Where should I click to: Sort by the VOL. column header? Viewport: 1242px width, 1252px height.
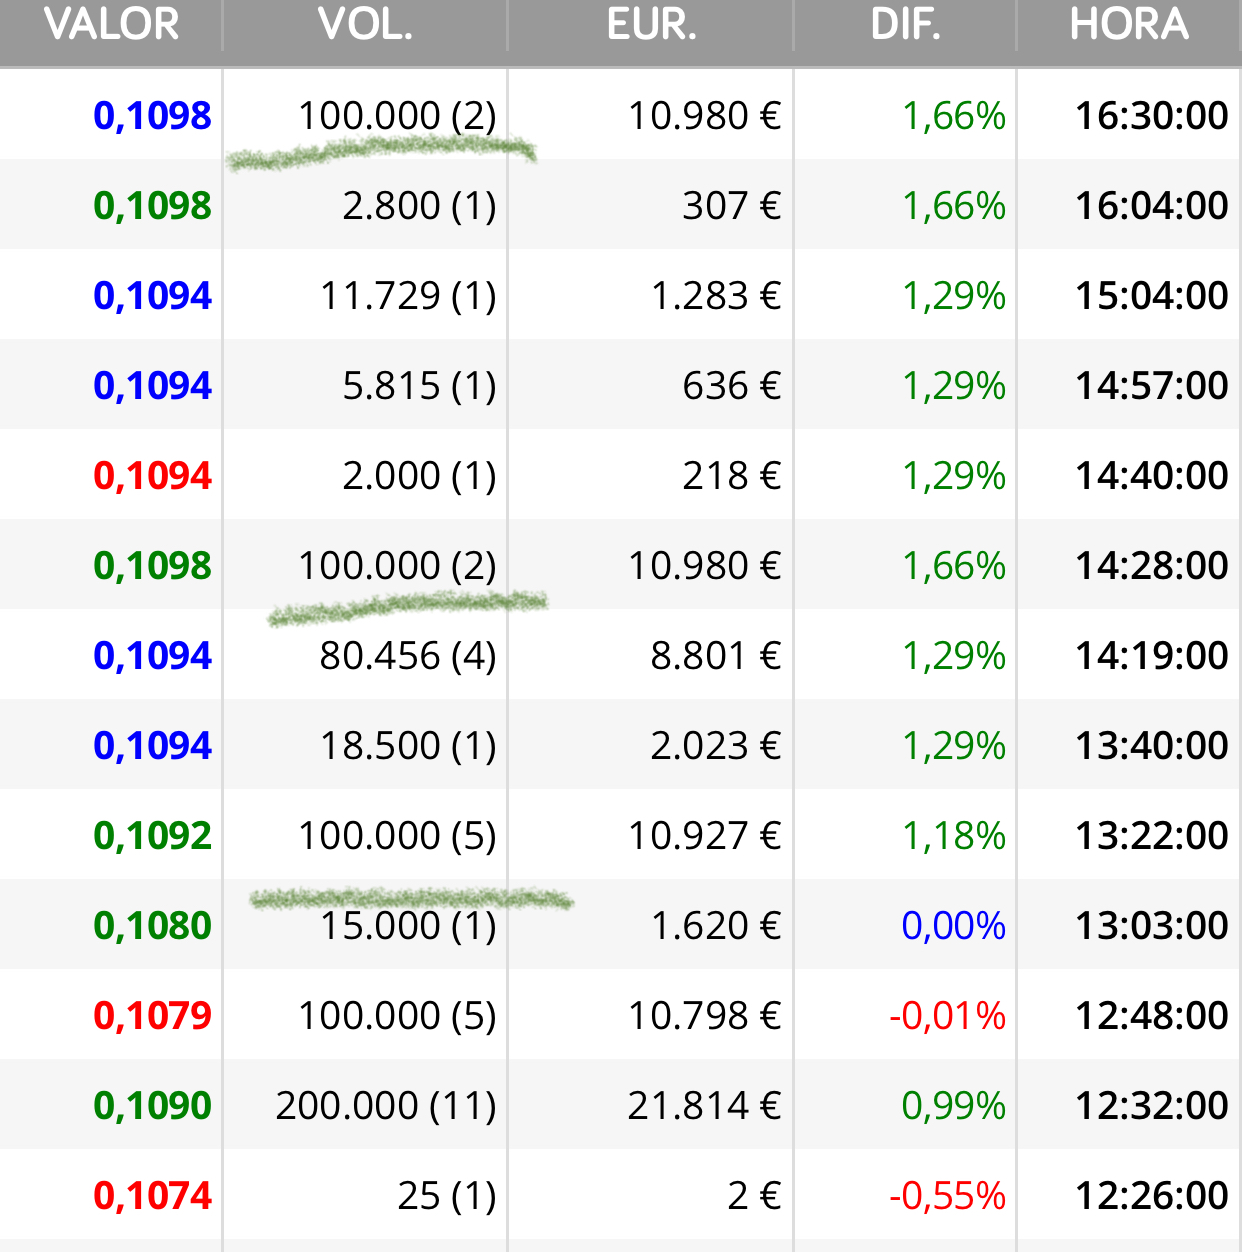(366, 24)
